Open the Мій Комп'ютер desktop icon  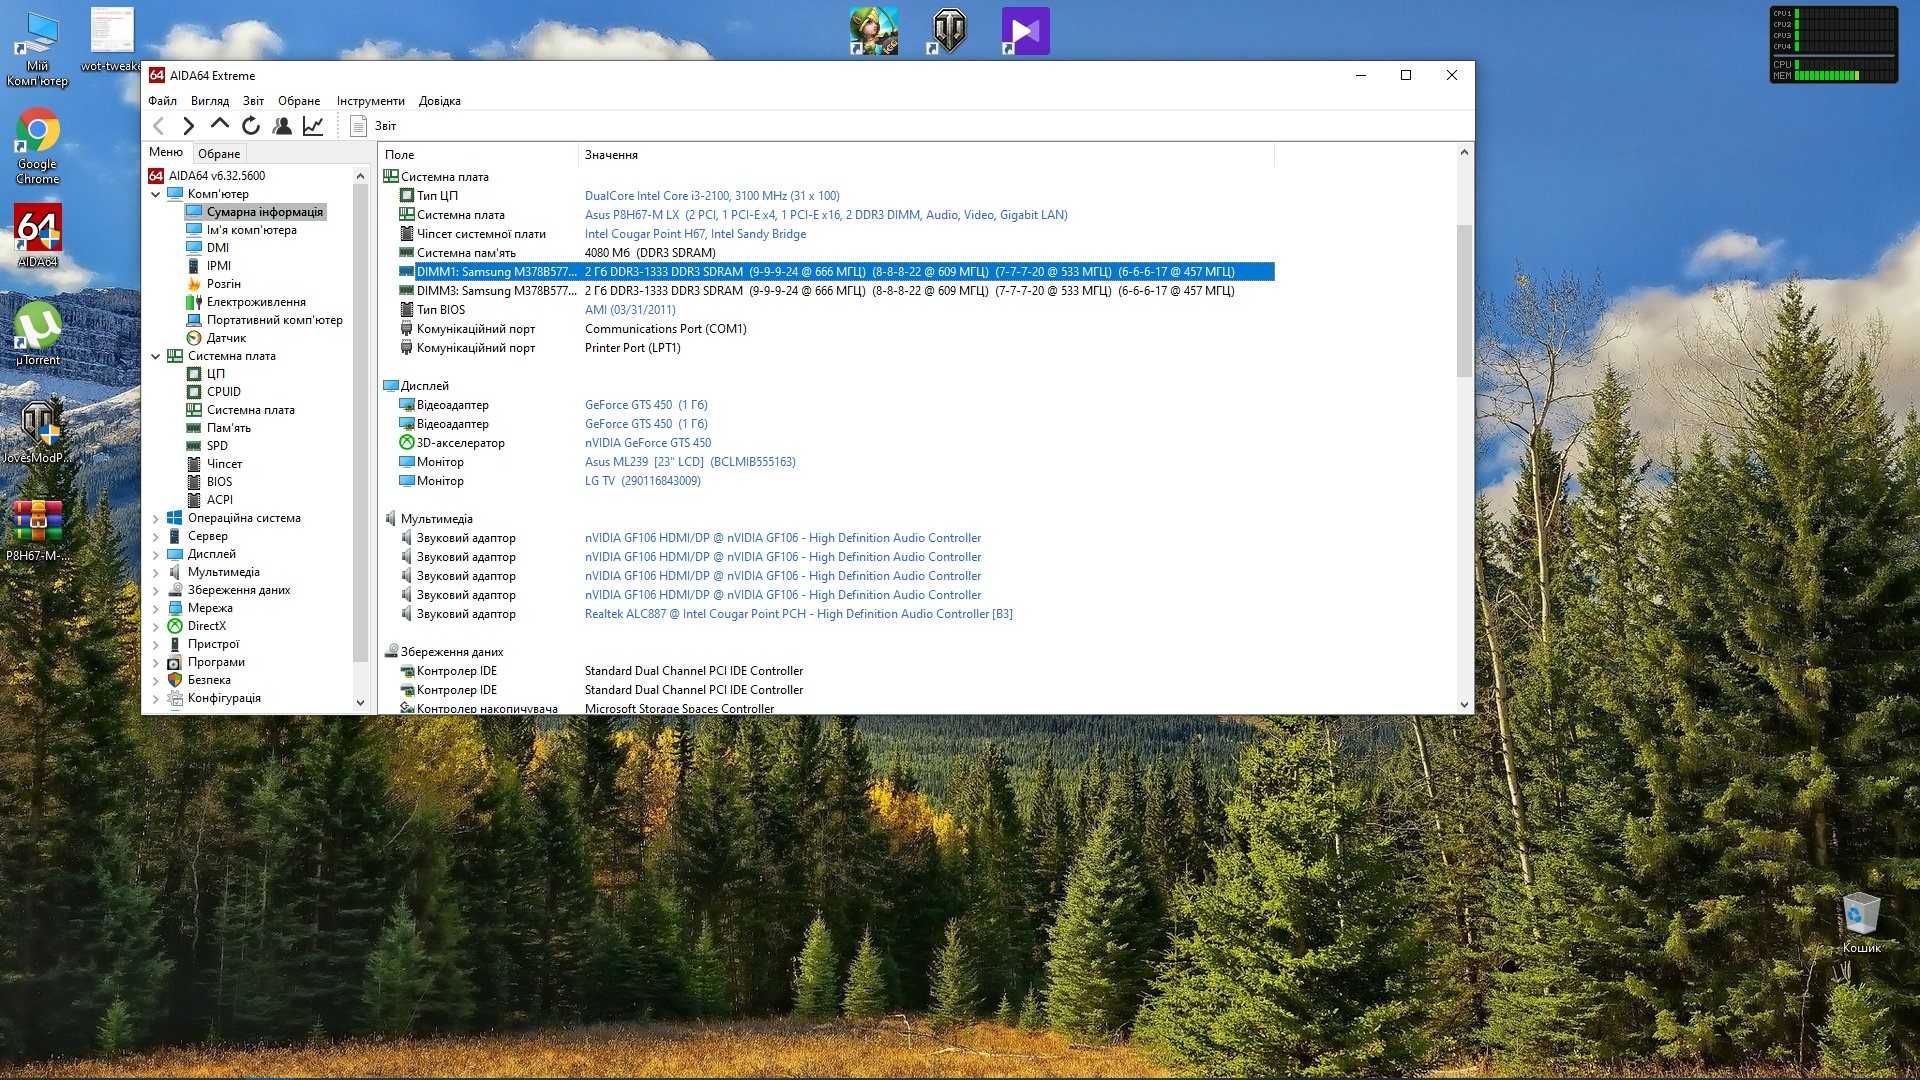[38, 49]
